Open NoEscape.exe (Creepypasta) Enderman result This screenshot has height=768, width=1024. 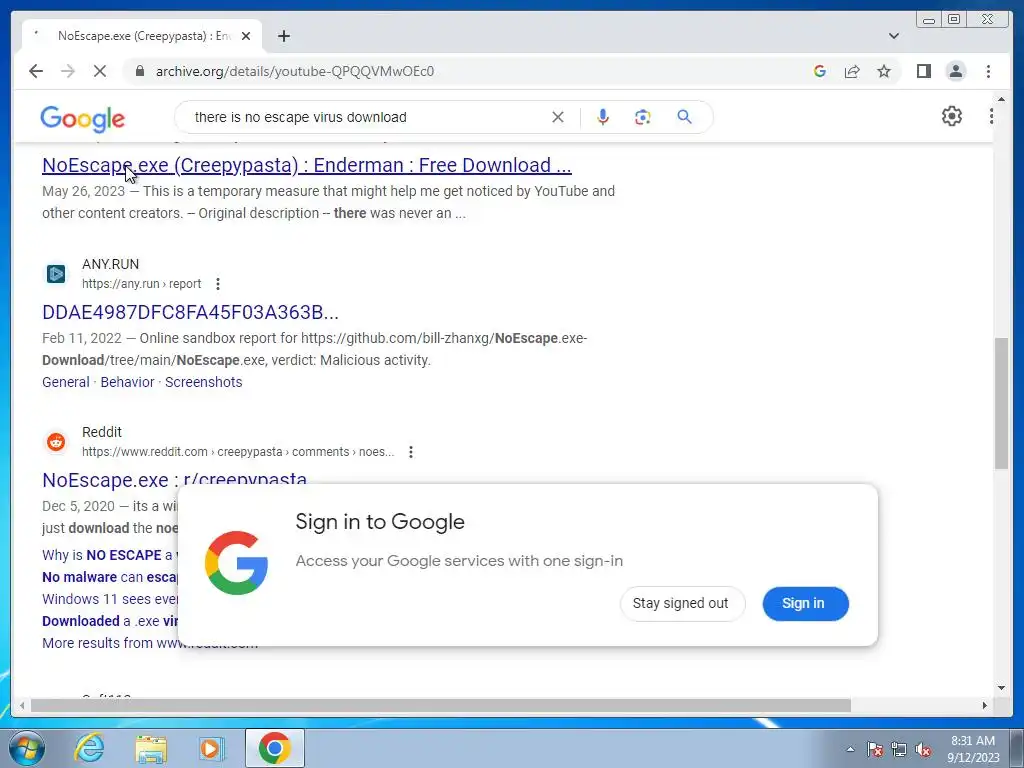(307, 165)
